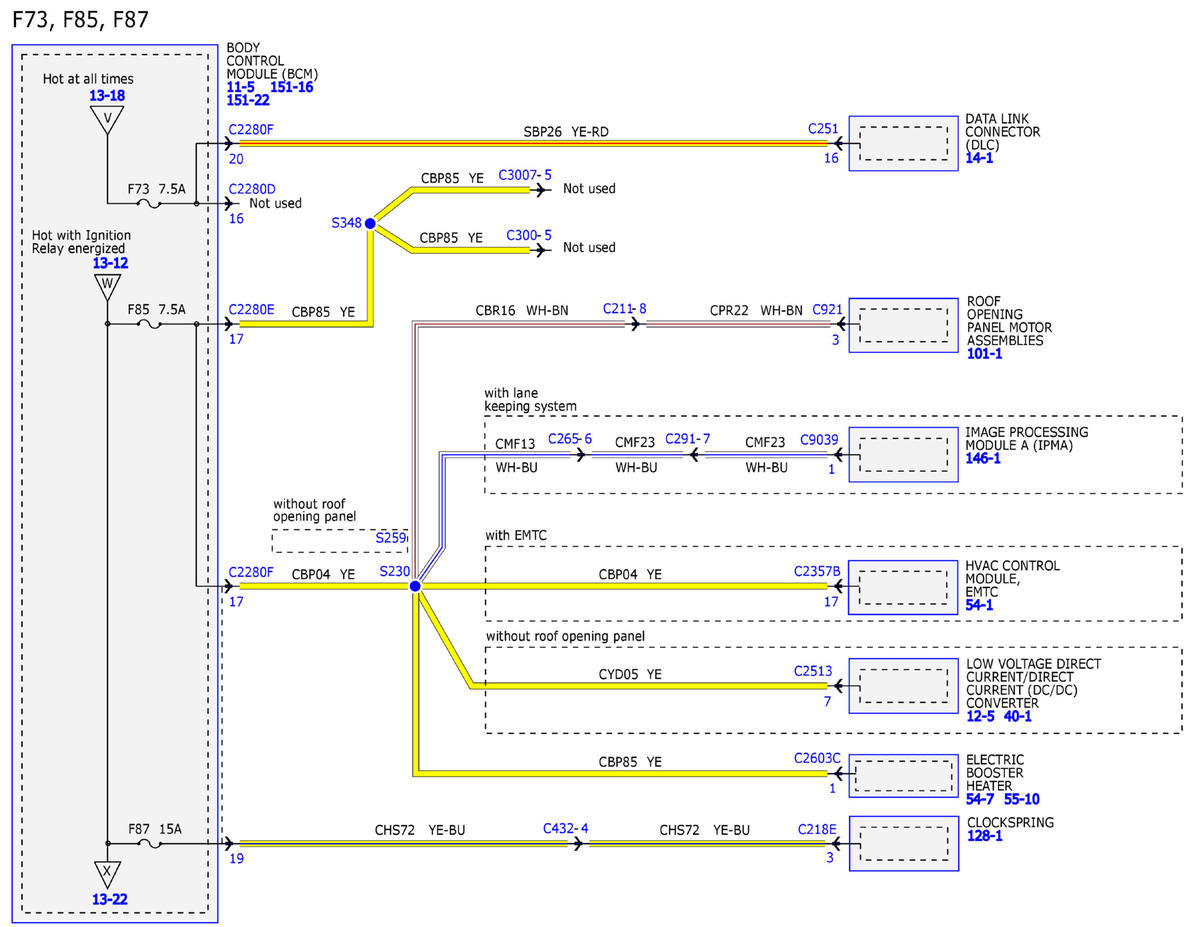1200x927 pixels.
Task: Open IPMA page reference 146-1
Action: click(984, 459)
